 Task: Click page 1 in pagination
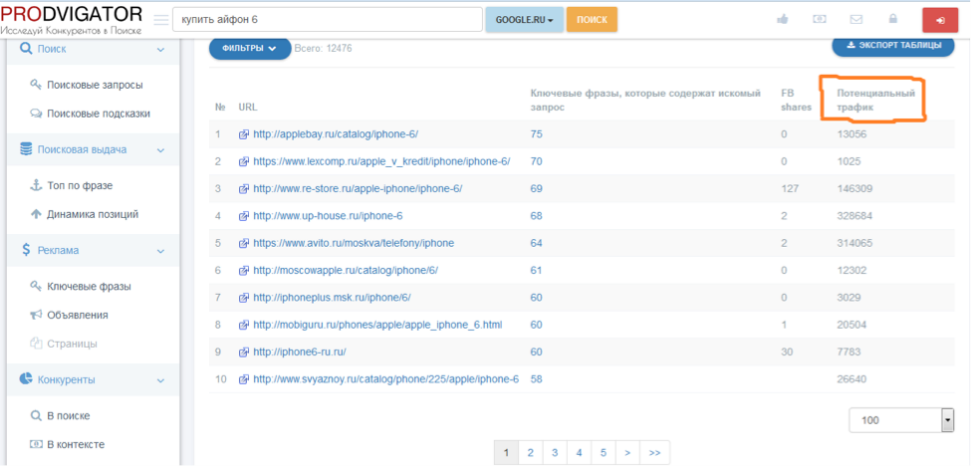(507, 453)
